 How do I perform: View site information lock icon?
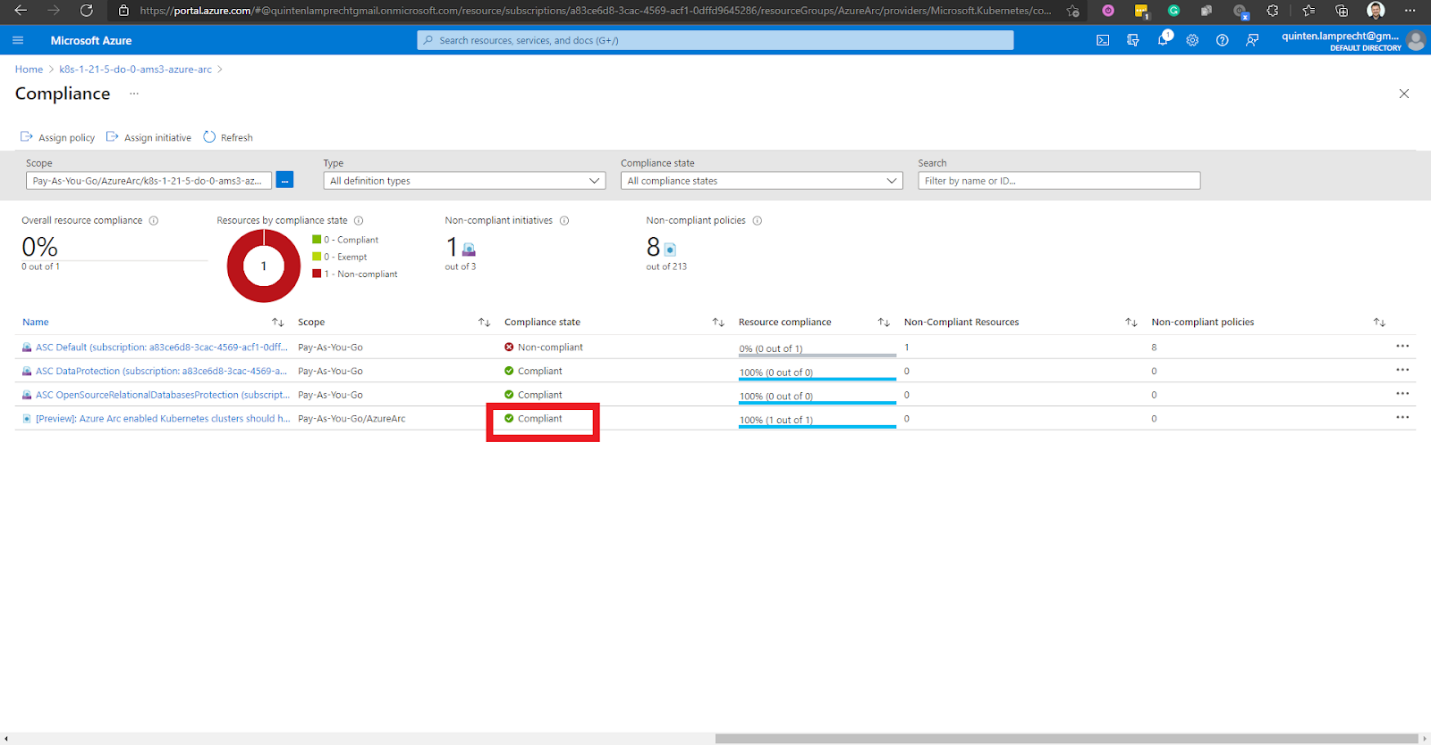(124, 10)
